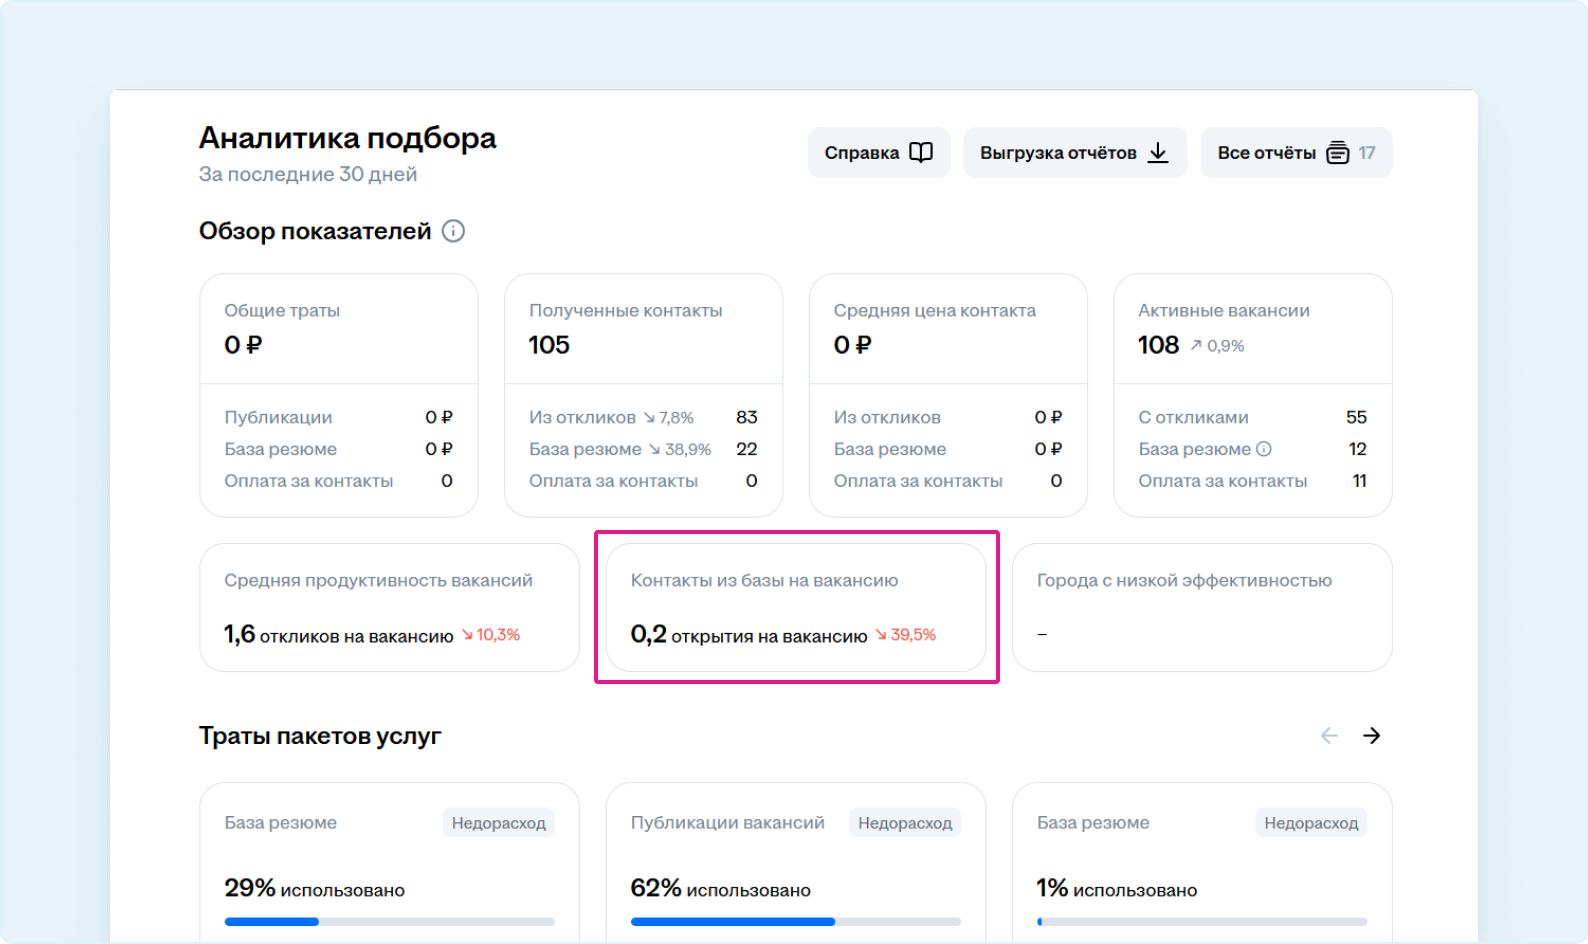Click the book icon in Справка button
Viewport: 1588px width, 944px height.
(x=920, y=153)
